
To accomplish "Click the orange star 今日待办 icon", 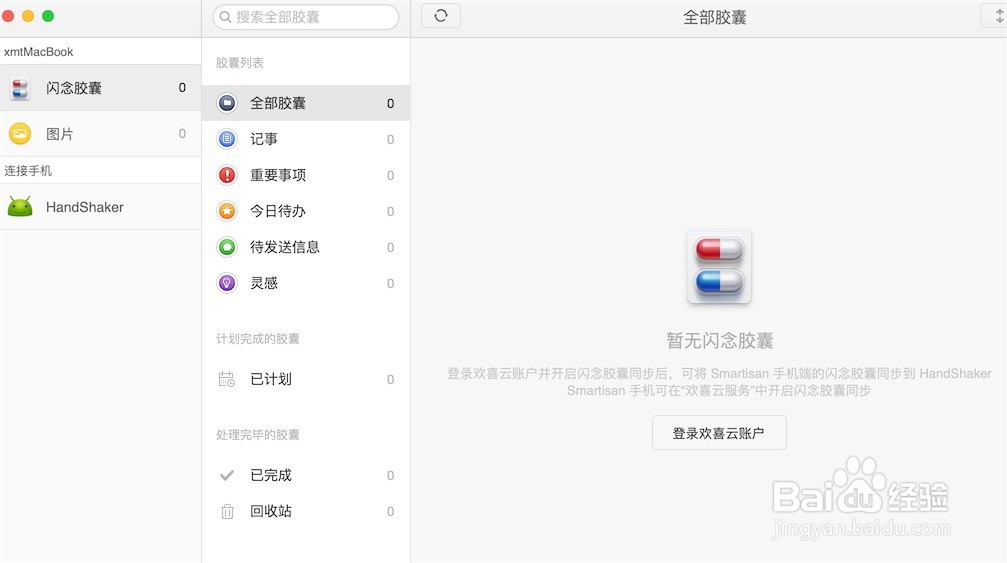I will tap(227, 211).
